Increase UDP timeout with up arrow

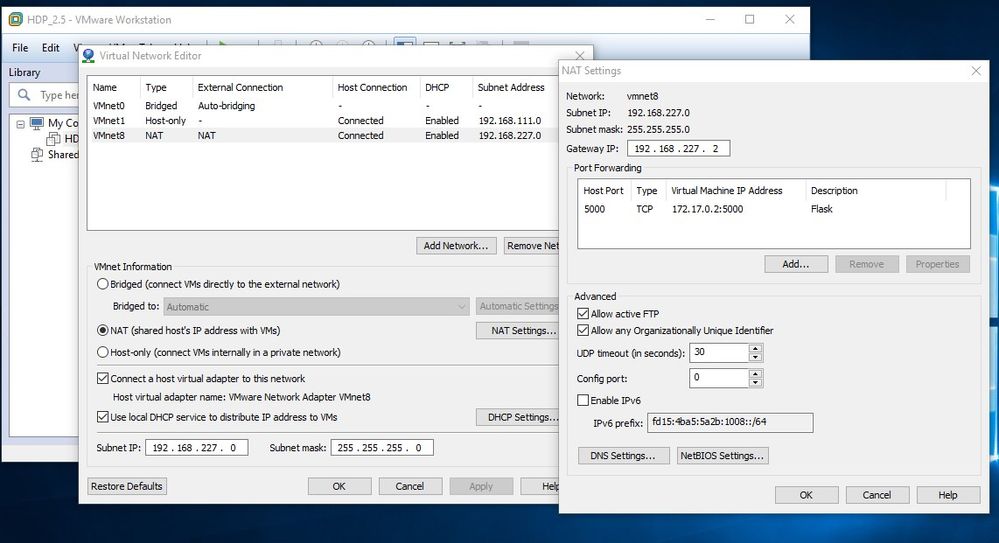click(756, 349)
